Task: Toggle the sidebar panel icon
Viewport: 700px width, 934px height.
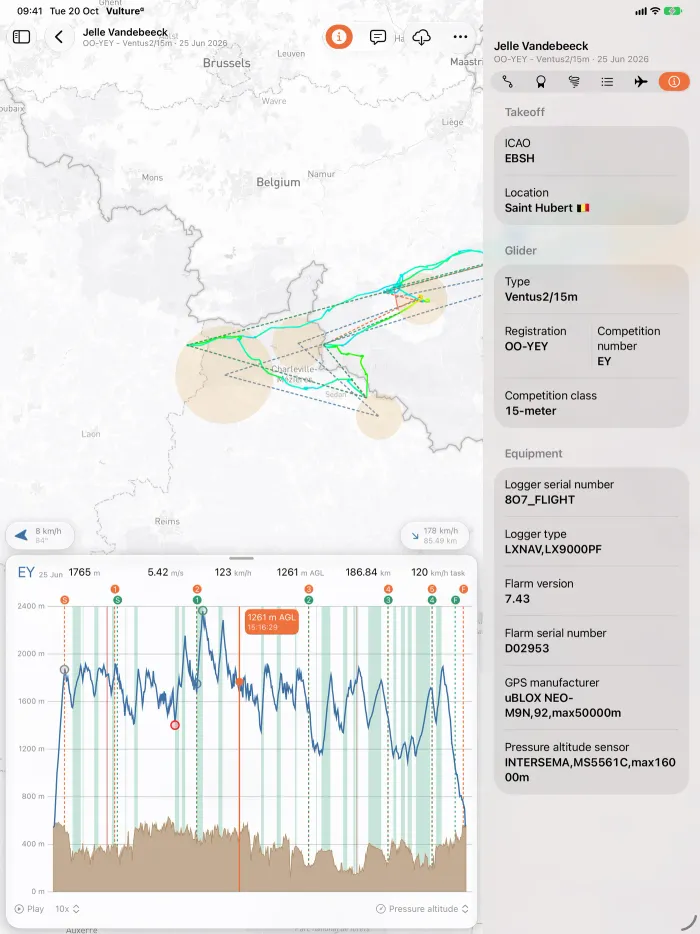Action: click(x=21, y=37)
